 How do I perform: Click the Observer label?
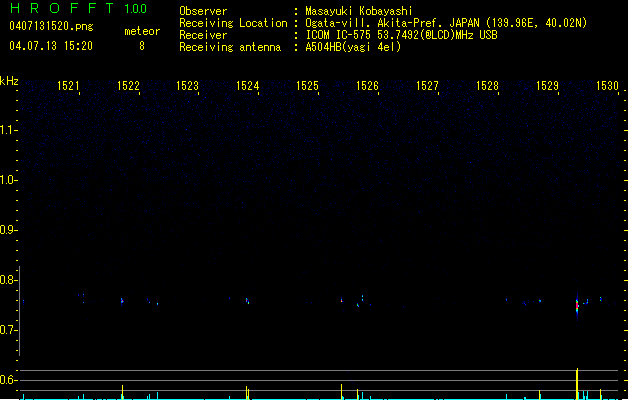click(x=203, y=11)
